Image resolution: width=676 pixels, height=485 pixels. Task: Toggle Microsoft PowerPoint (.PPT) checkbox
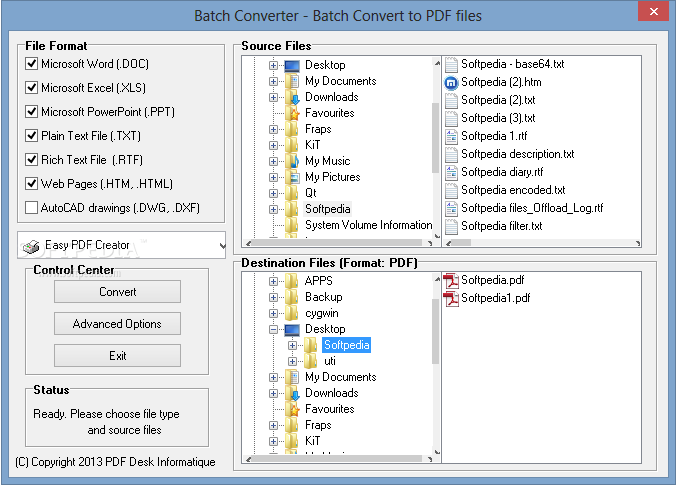(x=31, y=112)
